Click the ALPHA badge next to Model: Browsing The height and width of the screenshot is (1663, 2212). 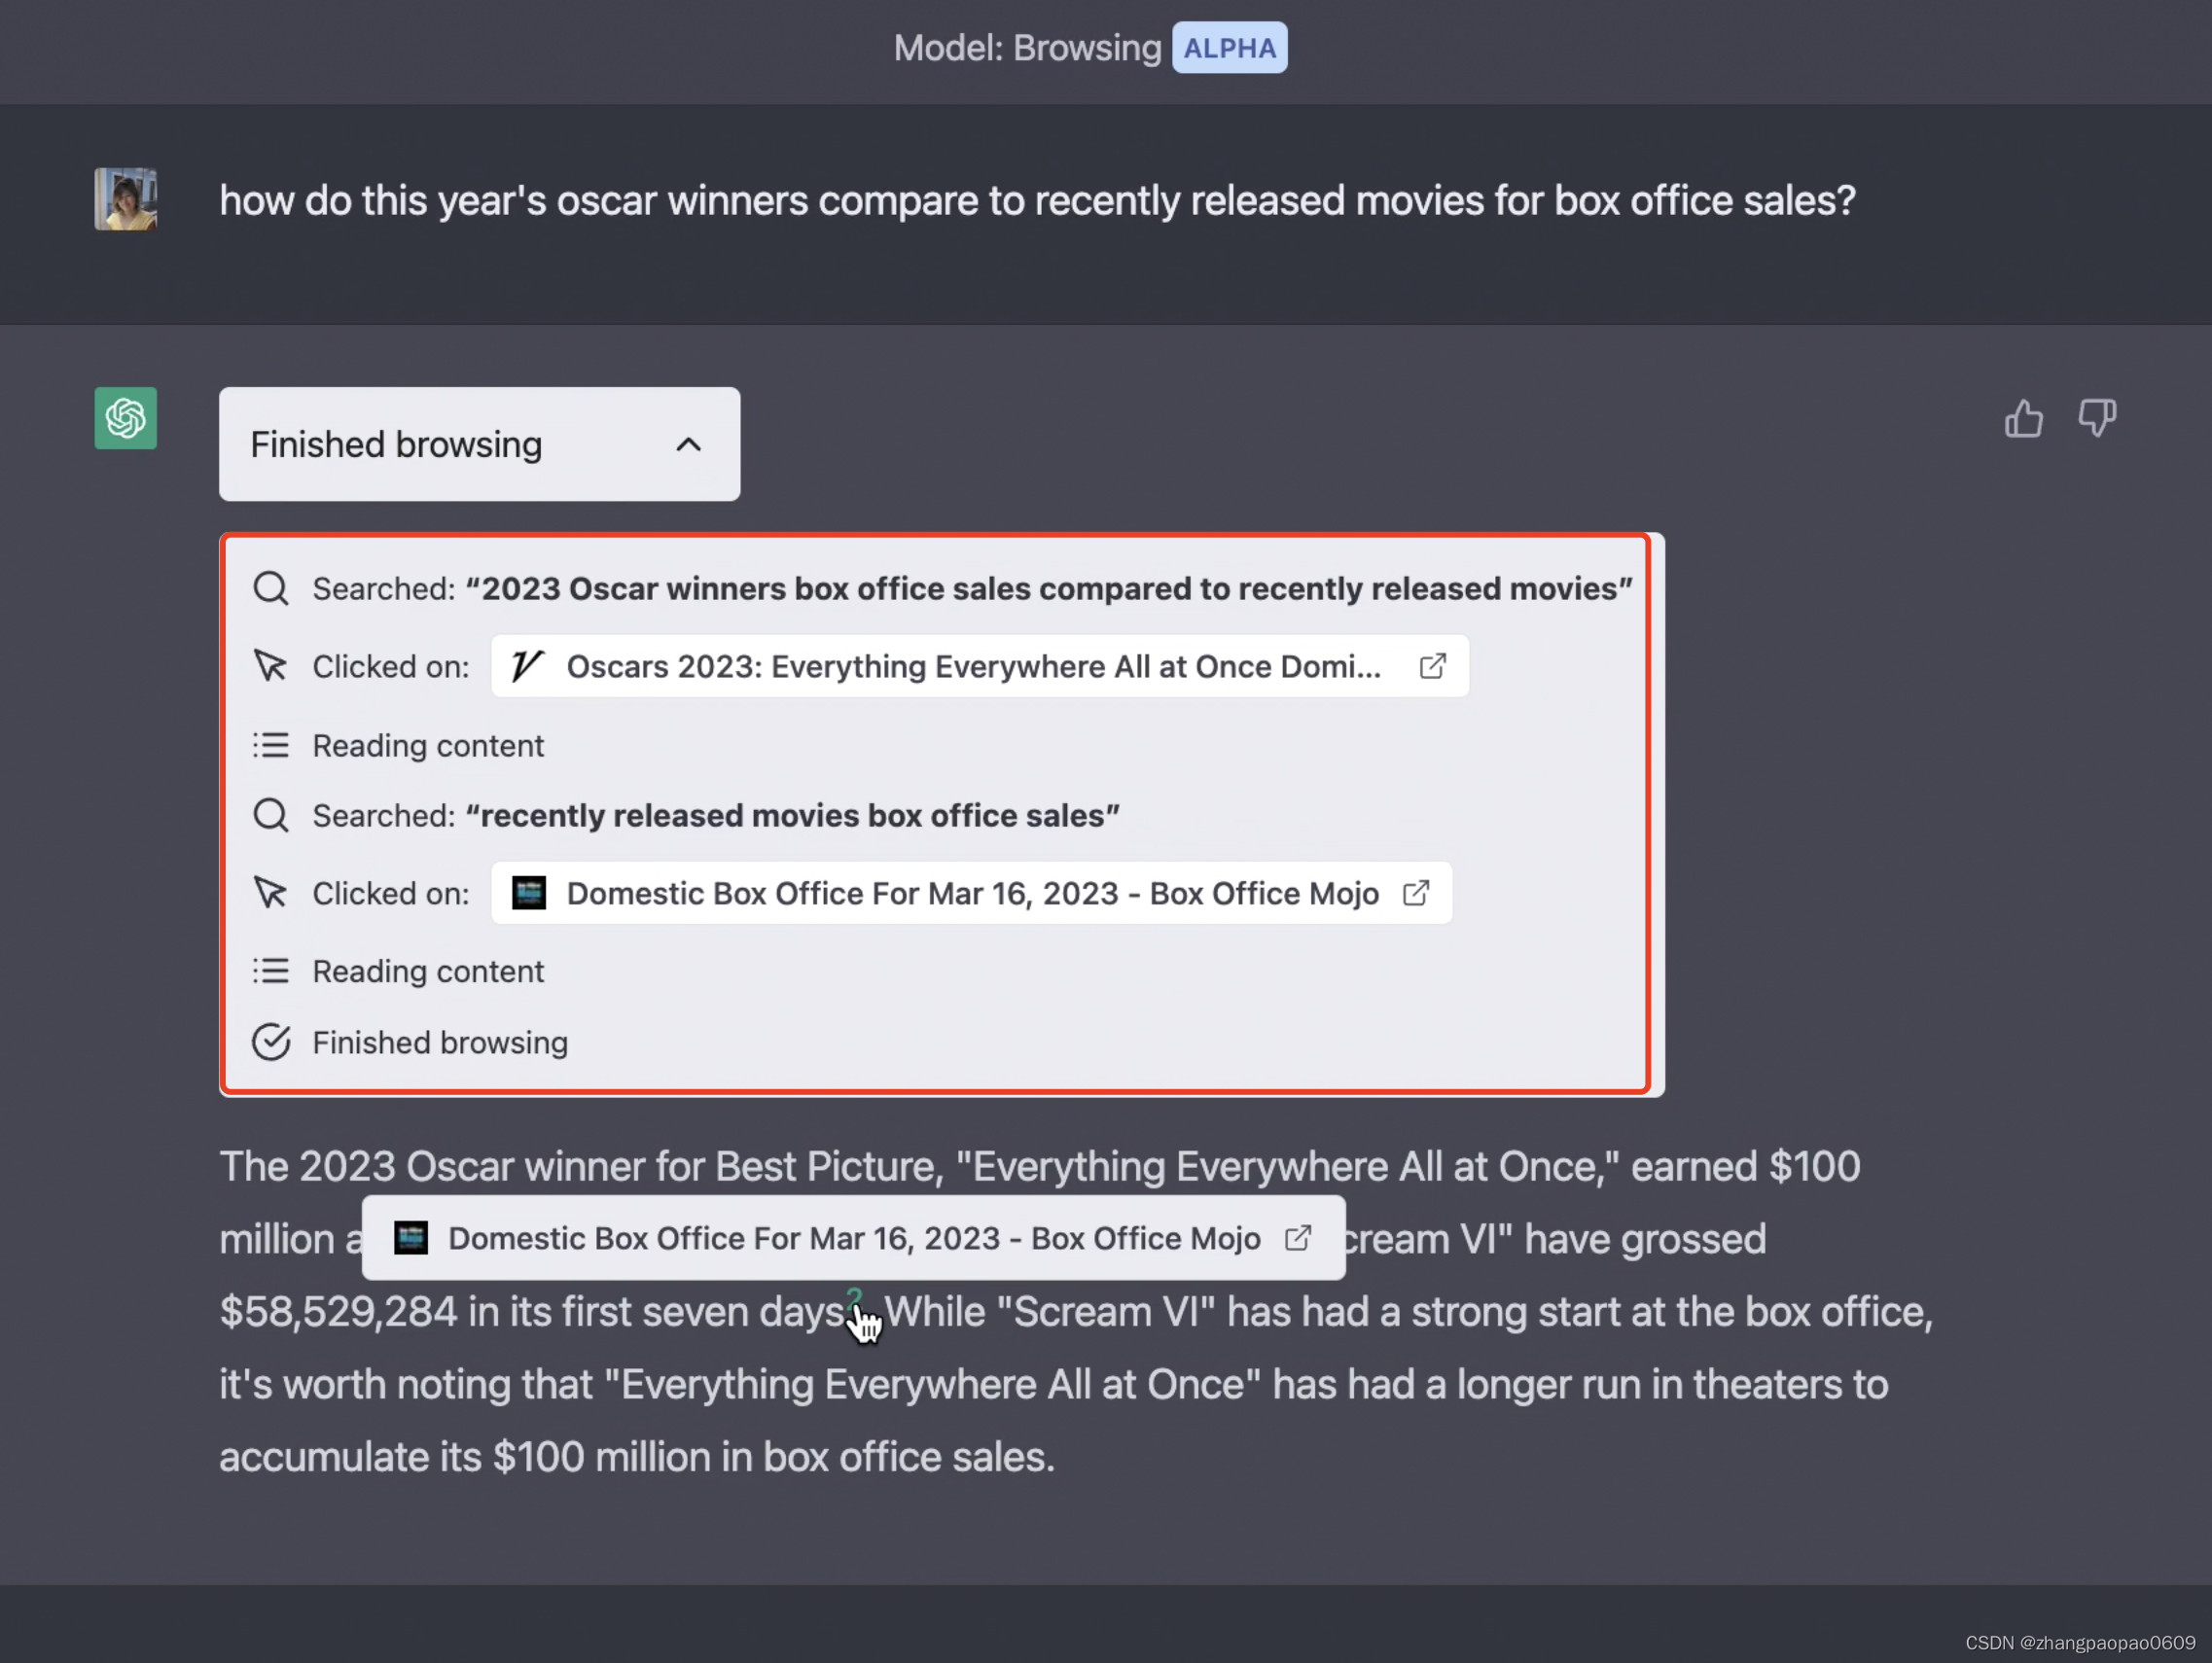coord(1229,48)
